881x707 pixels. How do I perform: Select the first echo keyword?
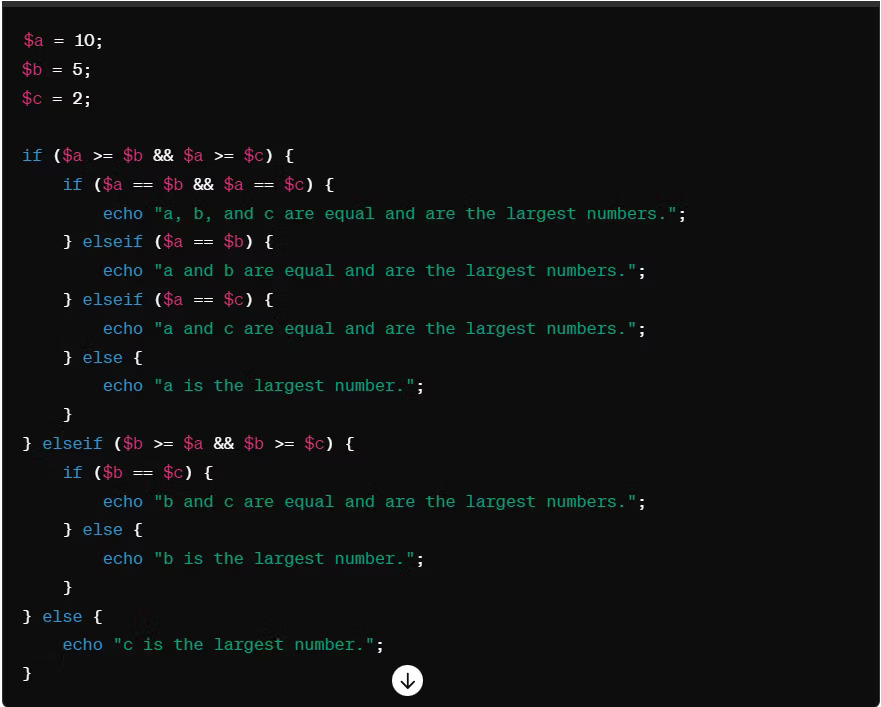pyautogui.click(x=122, y=213)
